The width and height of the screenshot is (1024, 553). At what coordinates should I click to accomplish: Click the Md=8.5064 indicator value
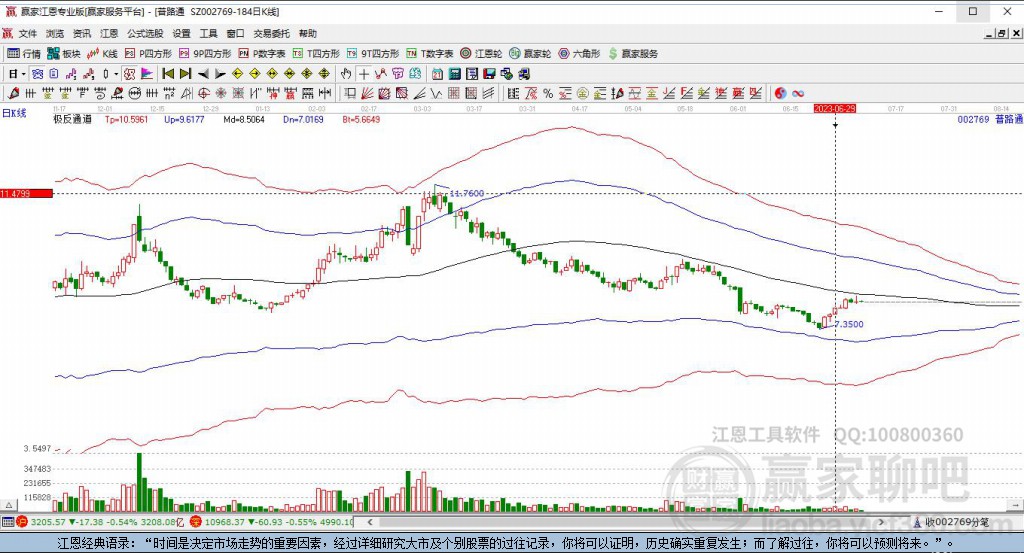coord(244,119)
